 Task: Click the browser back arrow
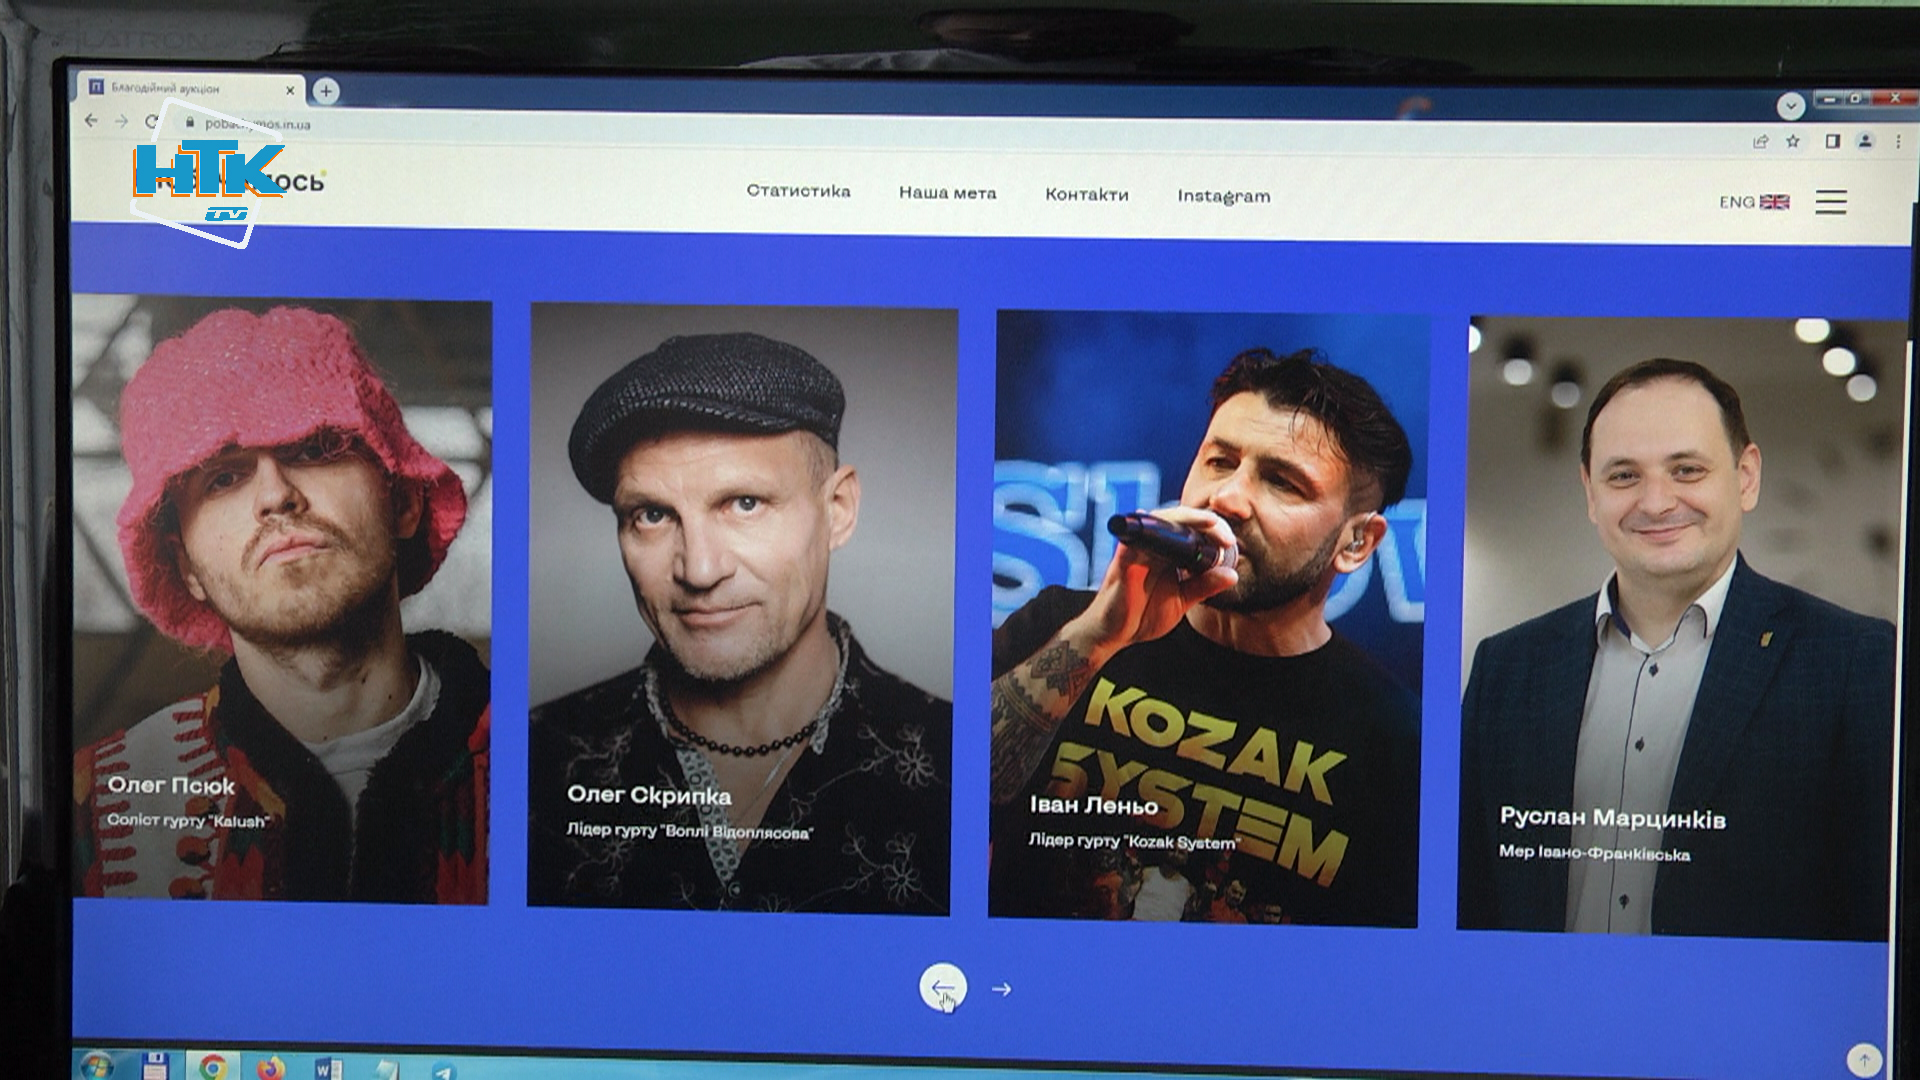coord(91,121)
